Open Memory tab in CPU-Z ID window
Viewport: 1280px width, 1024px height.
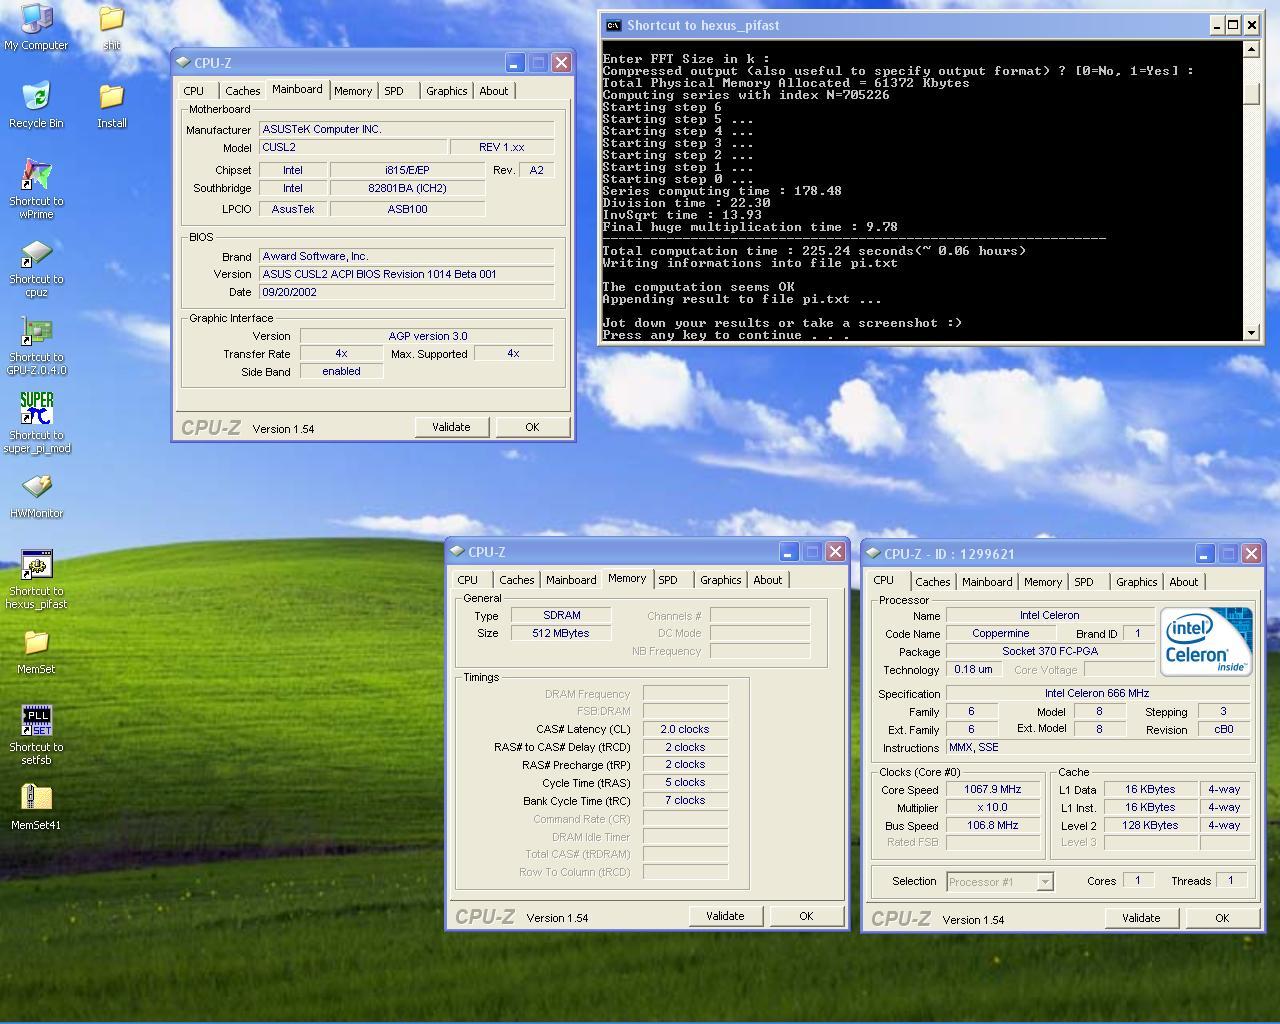click(1043, 582)
